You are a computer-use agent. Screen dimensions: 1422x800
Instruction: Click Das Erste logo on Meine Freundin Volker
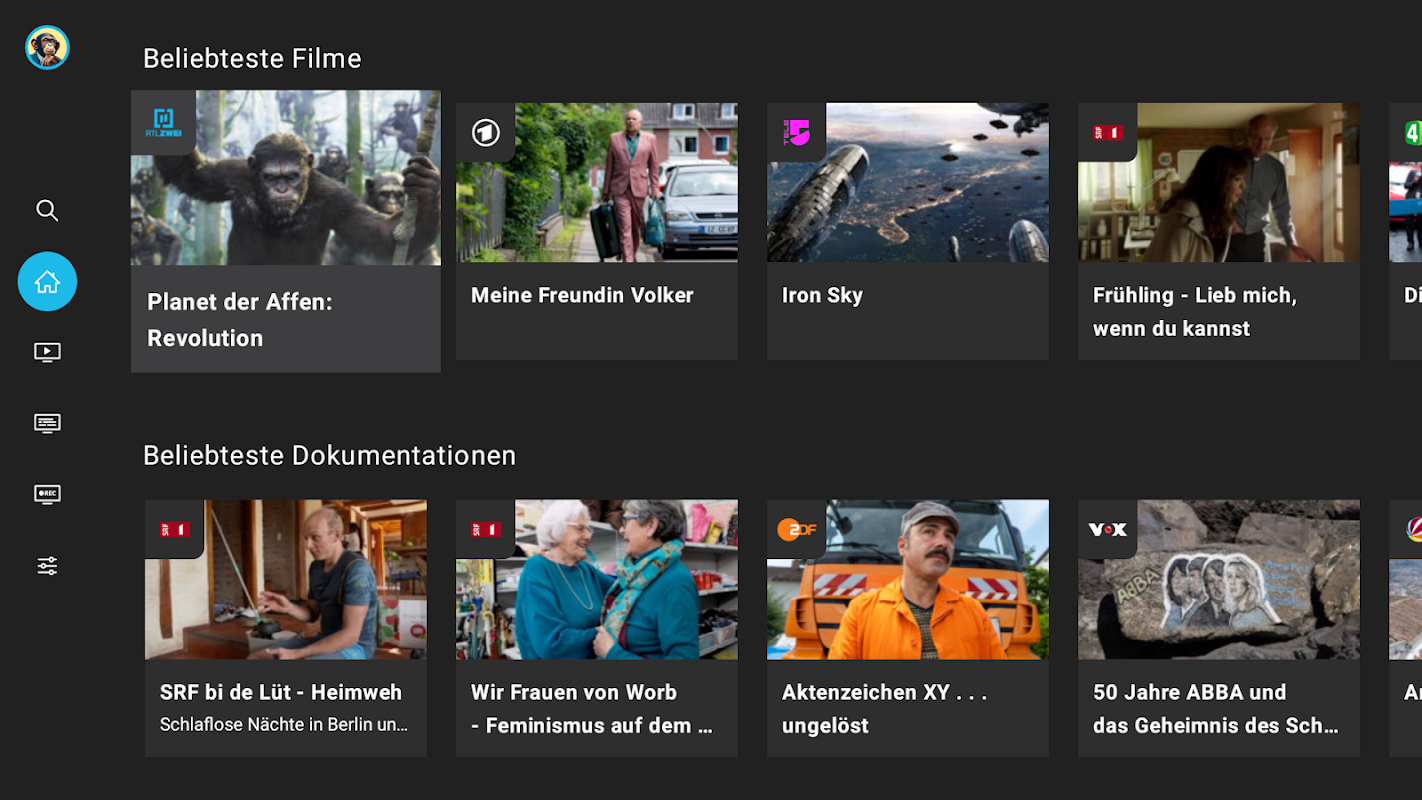click(x=486, y=132)
